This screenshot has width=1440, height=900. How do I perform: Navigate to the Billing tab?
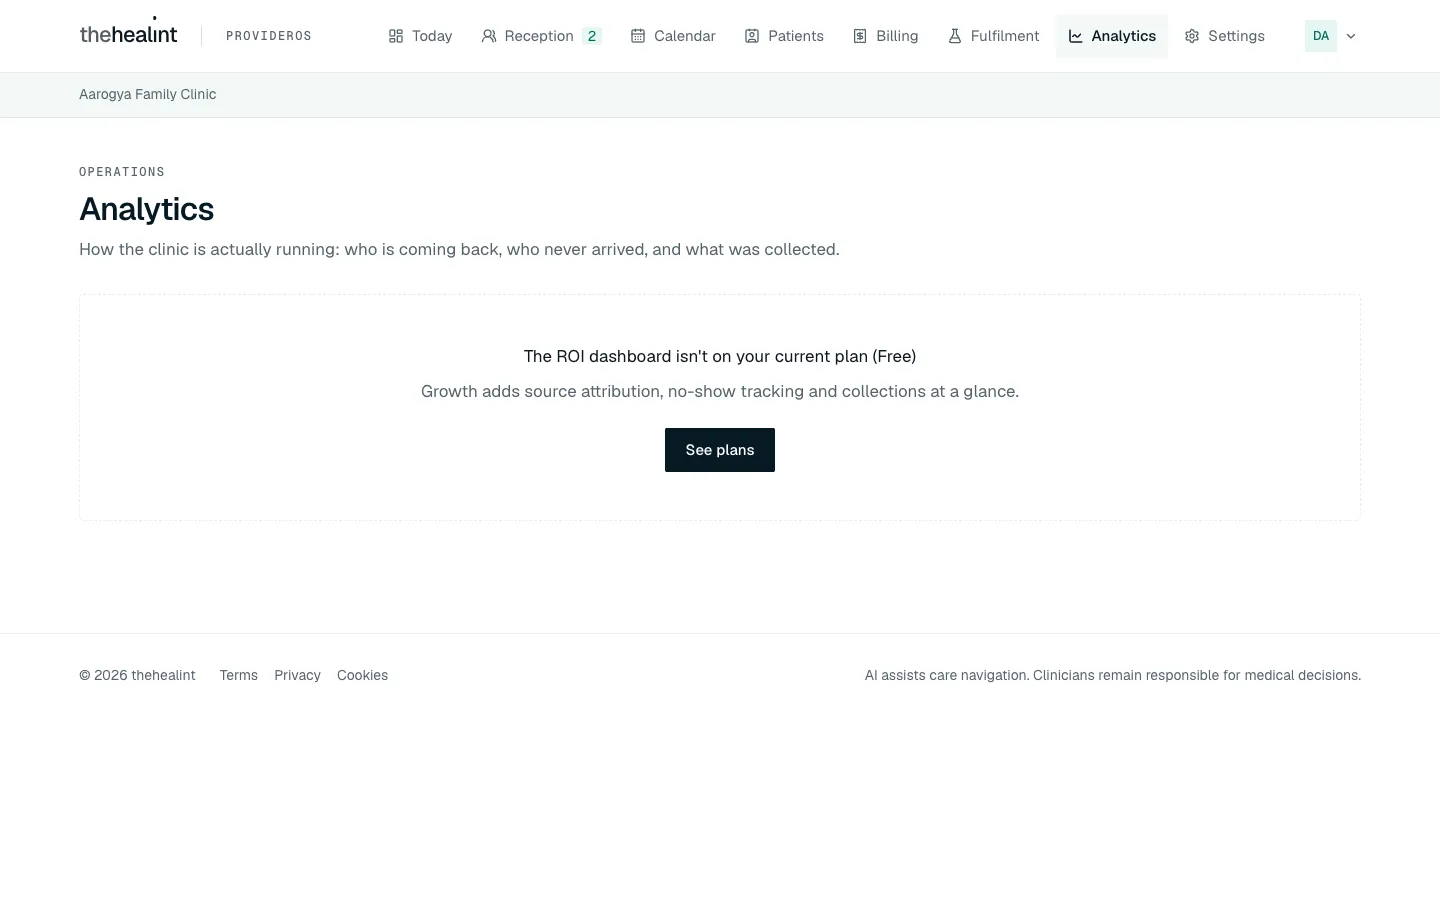(885, 36)
